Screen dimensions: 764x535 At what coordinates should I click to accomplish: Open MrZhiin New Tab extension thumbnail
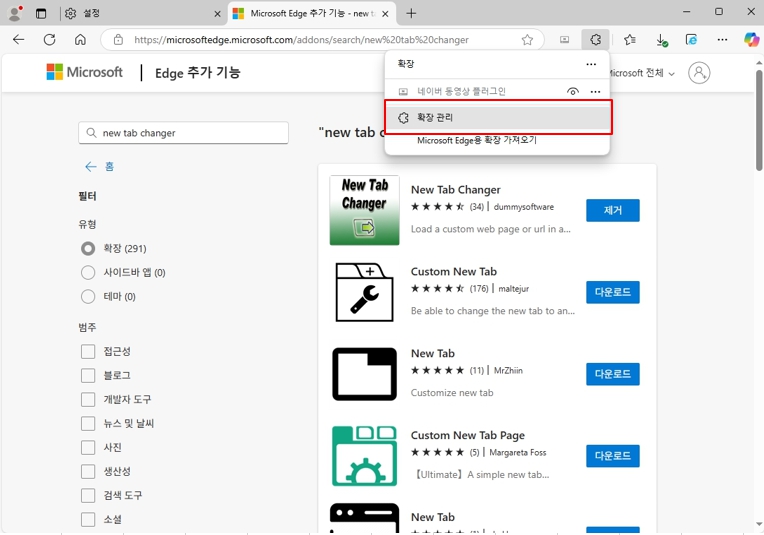(x=364, y=374)
